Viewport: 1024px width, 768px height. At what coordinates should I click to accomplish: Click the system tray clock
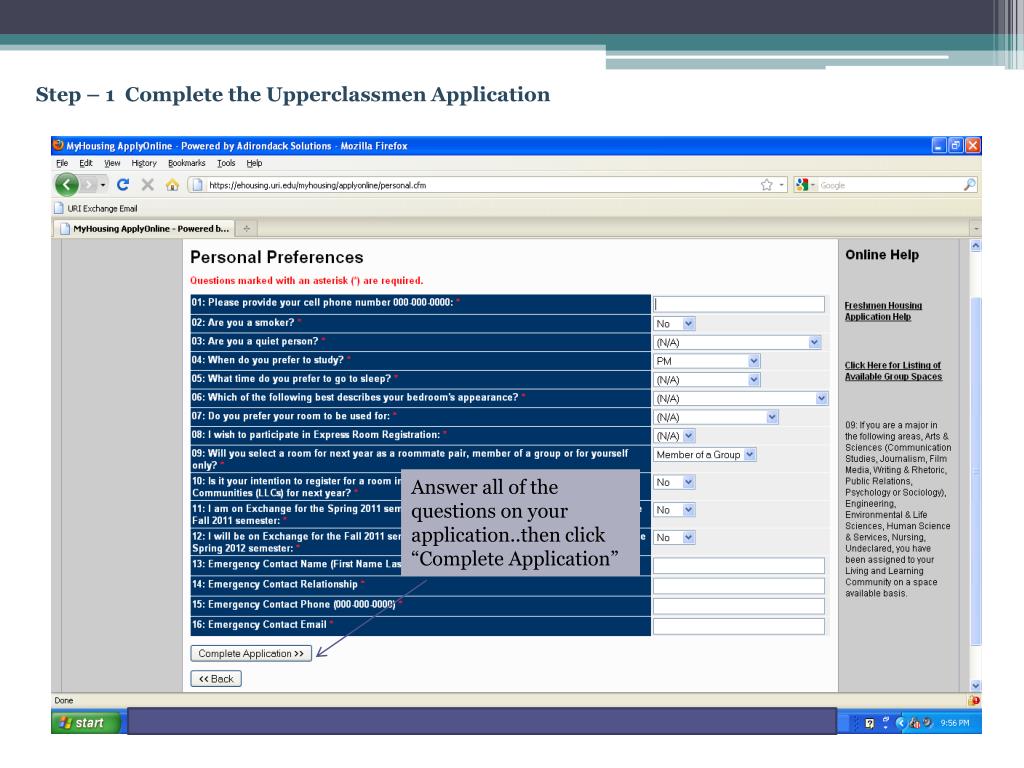(955, 723)
